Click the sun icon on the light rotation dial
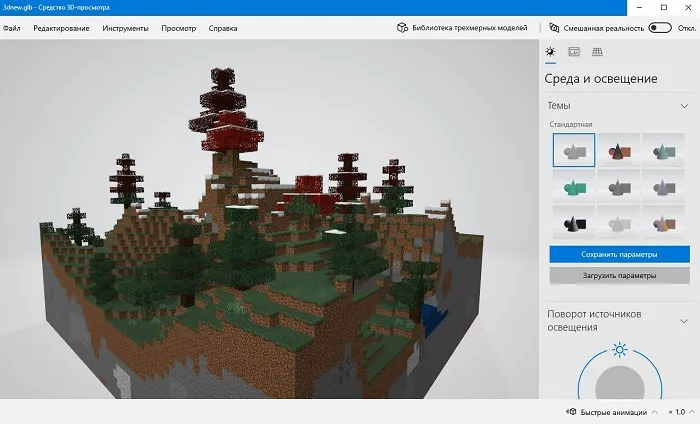700x424 pixels. 620,350
